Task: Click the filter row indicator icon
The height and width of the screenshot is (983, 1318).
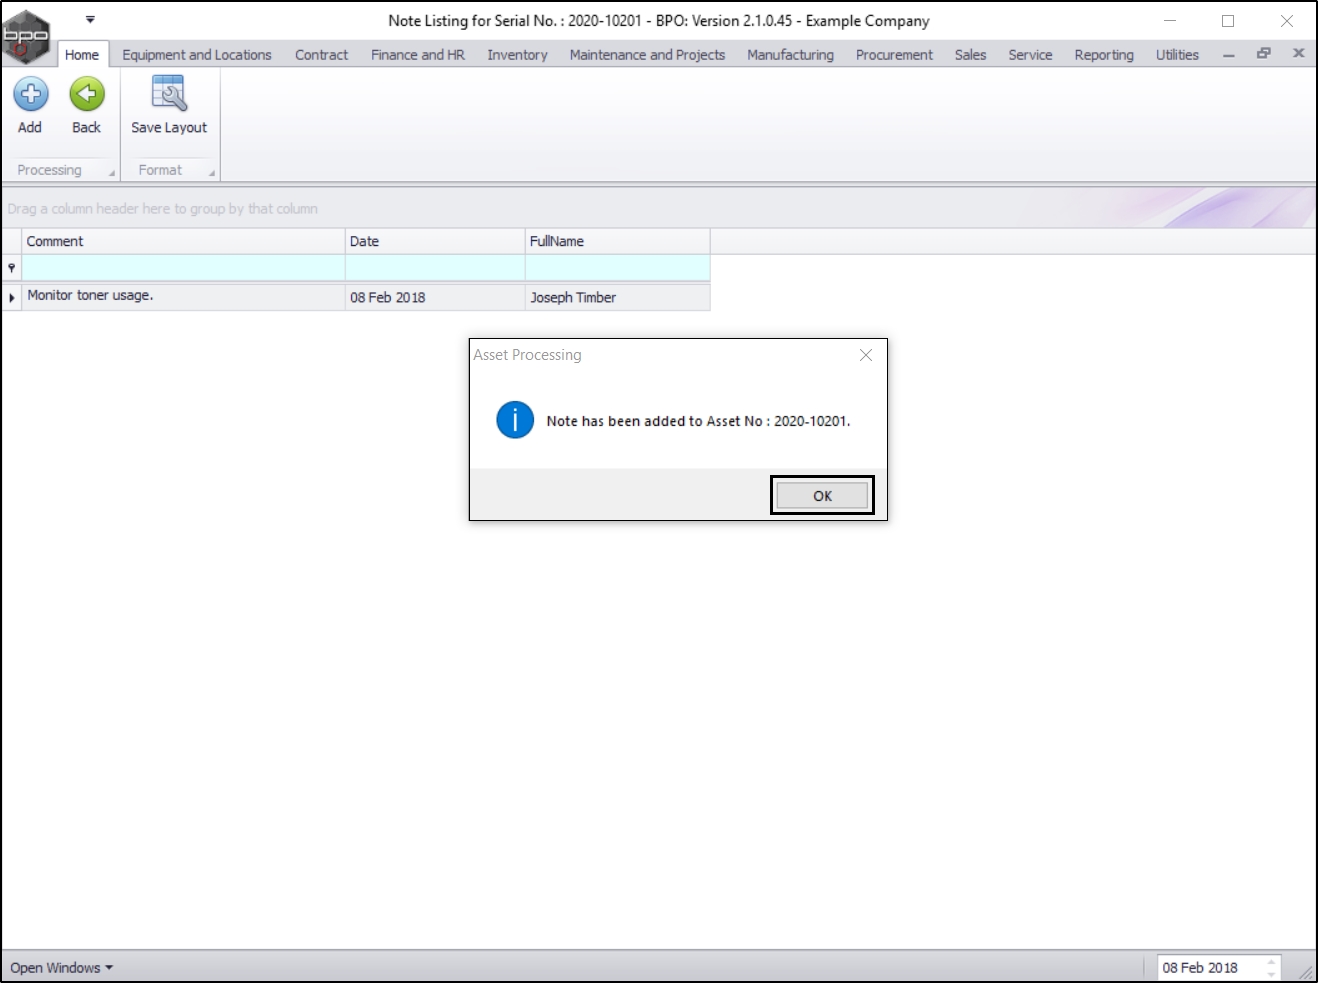Action: coord(12,268)
